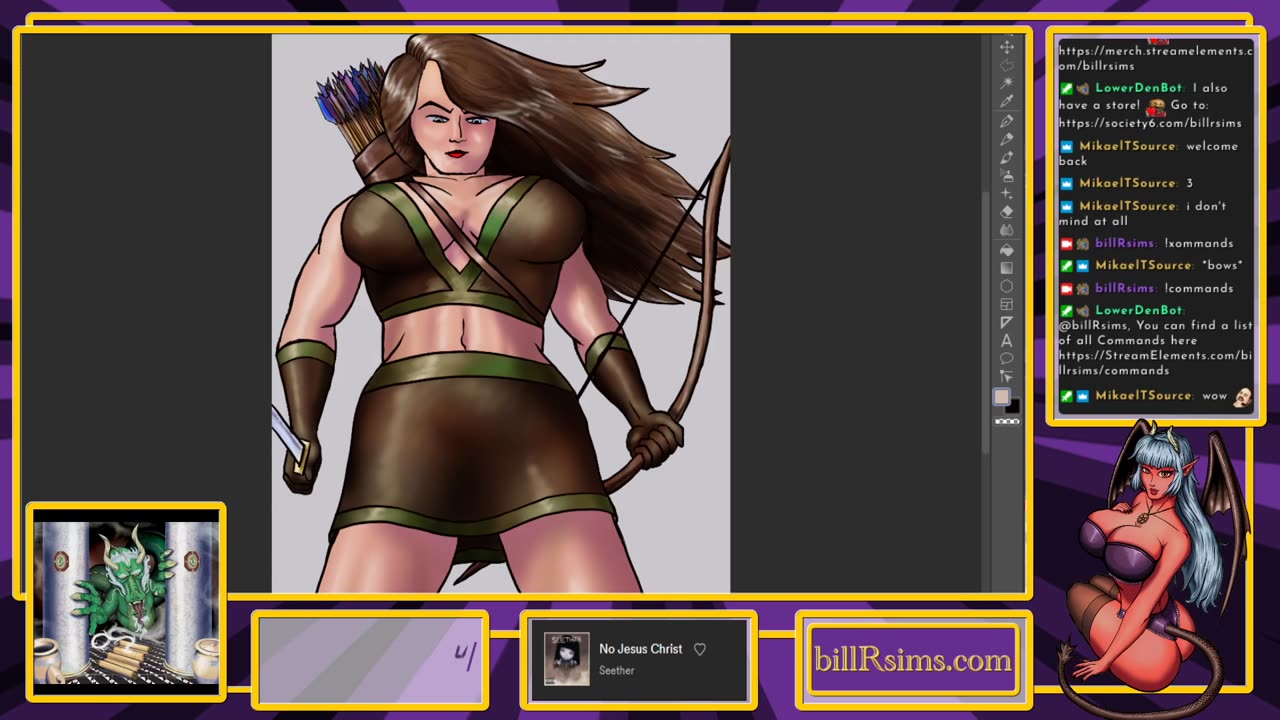Open the StreamElements.com commands link in chat
This screenshot has height=720, width=1280.
1155,362
